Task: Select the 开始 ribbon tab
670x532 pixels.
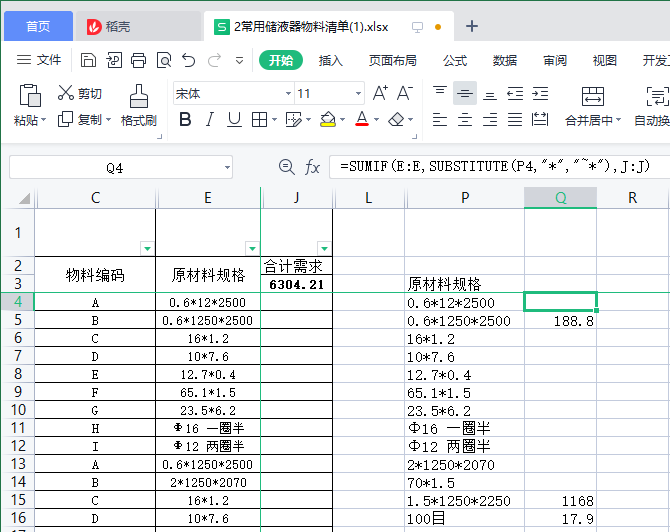Action: click(x=281, y=60)
